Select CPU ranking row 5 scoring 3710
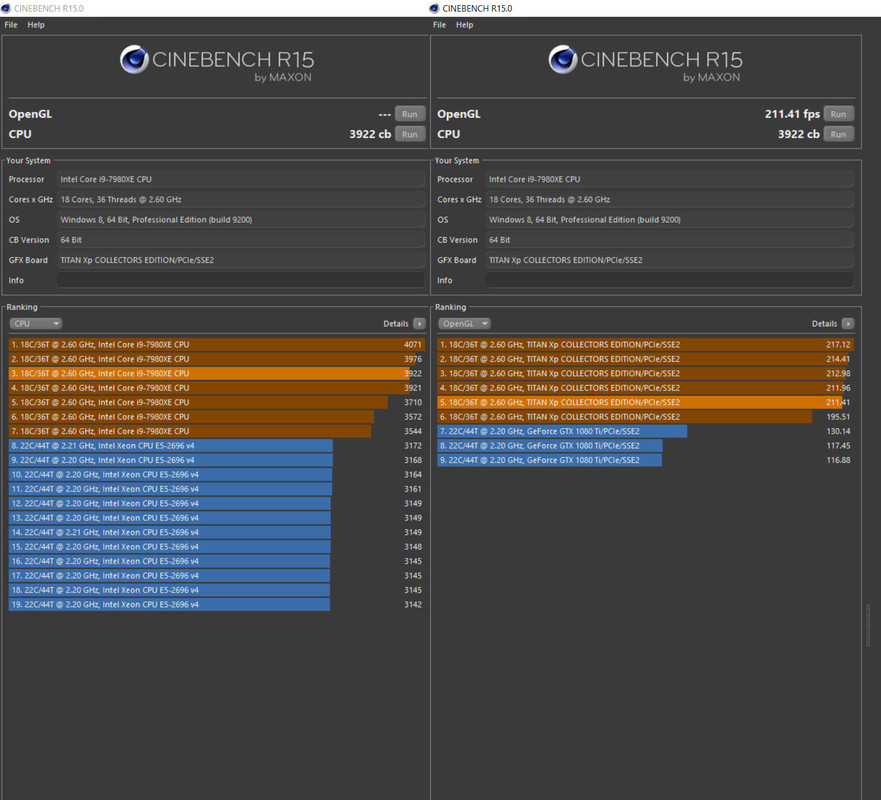This screenshot has width=881, height=800. tap(217, 402)
